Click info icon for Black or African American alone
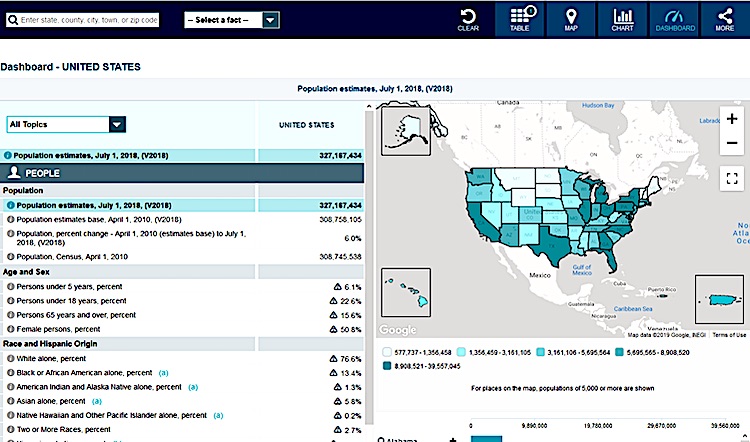This screenshot has height=442, width=750. (11, 373)
